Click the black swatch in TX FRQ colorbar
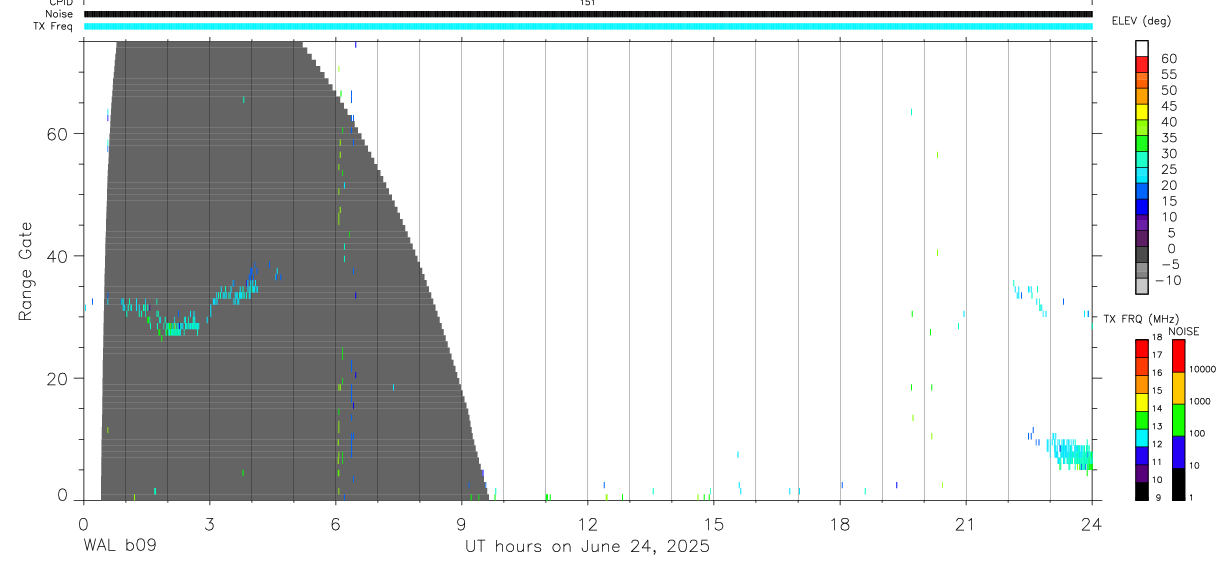 (x=1142, y=491)
